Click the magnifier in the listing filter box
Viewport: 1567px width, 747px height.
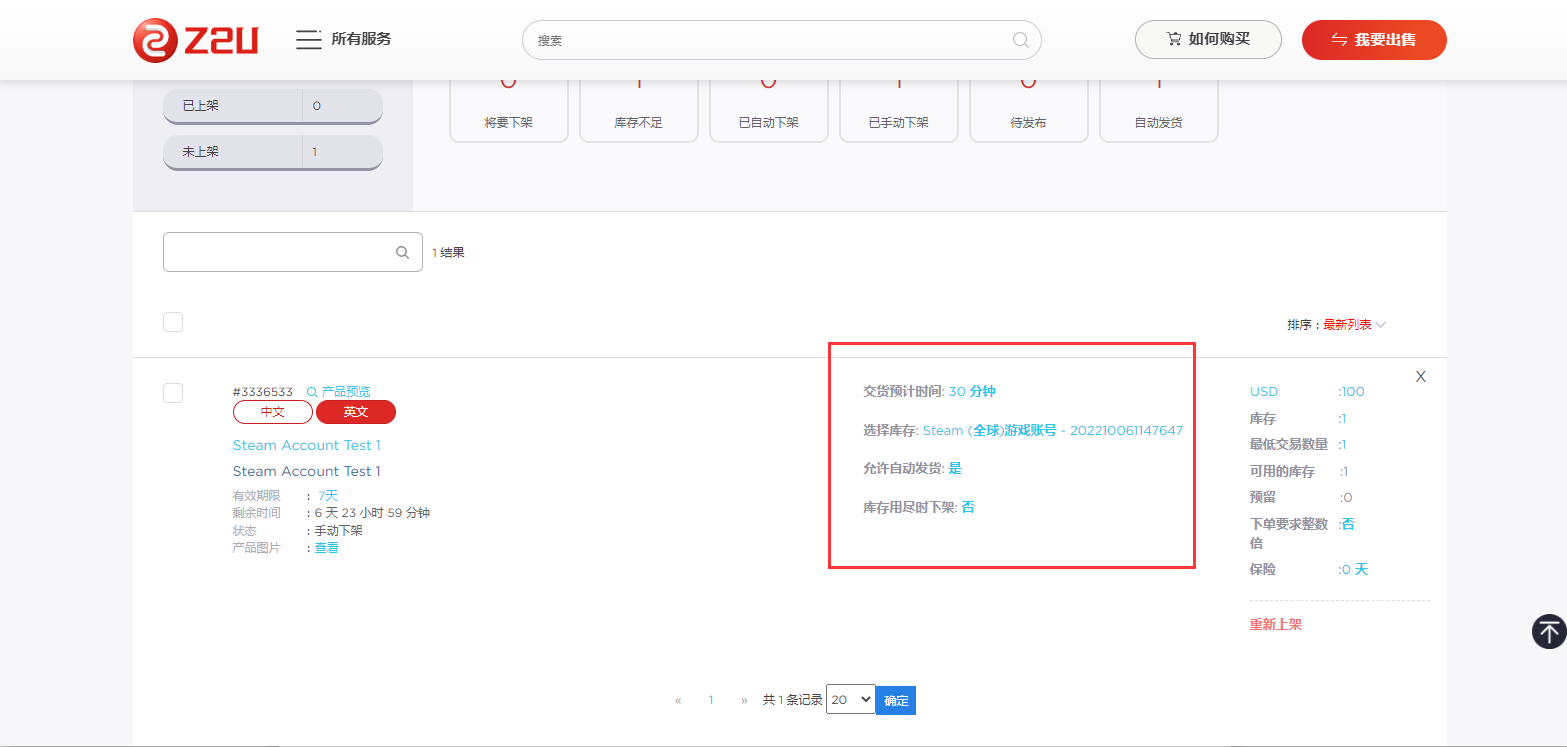coord(402,253)
